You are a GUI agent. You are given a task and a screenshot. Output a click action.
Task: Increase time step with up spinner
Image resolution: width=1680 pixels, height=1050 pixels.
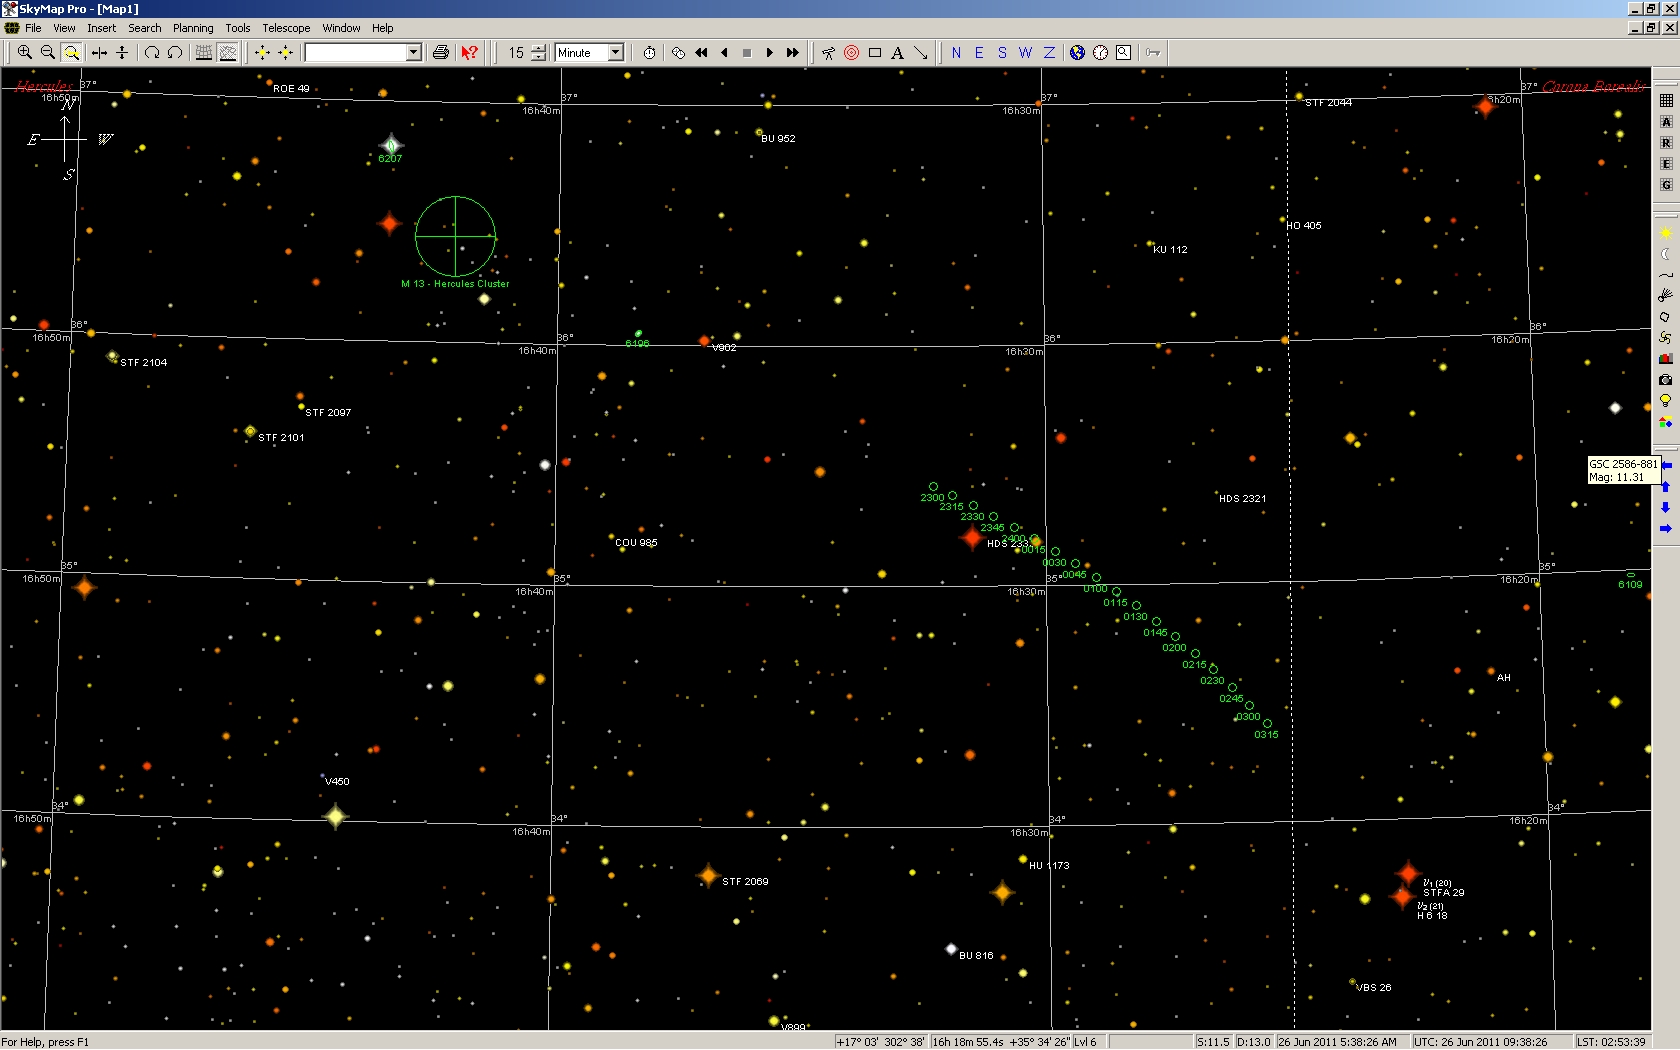click(x=539, y=48)
